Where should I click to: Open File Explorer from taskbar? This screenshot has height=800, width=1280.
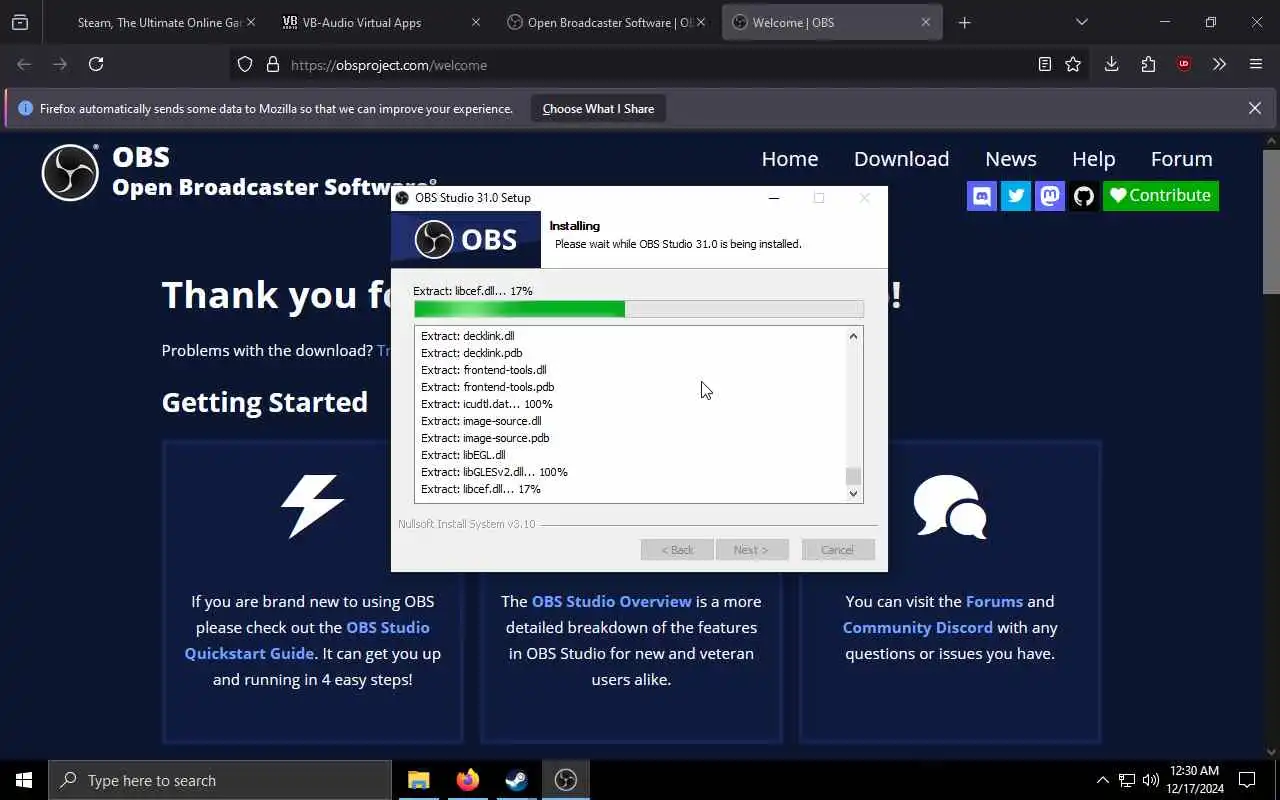coord(418,780)
